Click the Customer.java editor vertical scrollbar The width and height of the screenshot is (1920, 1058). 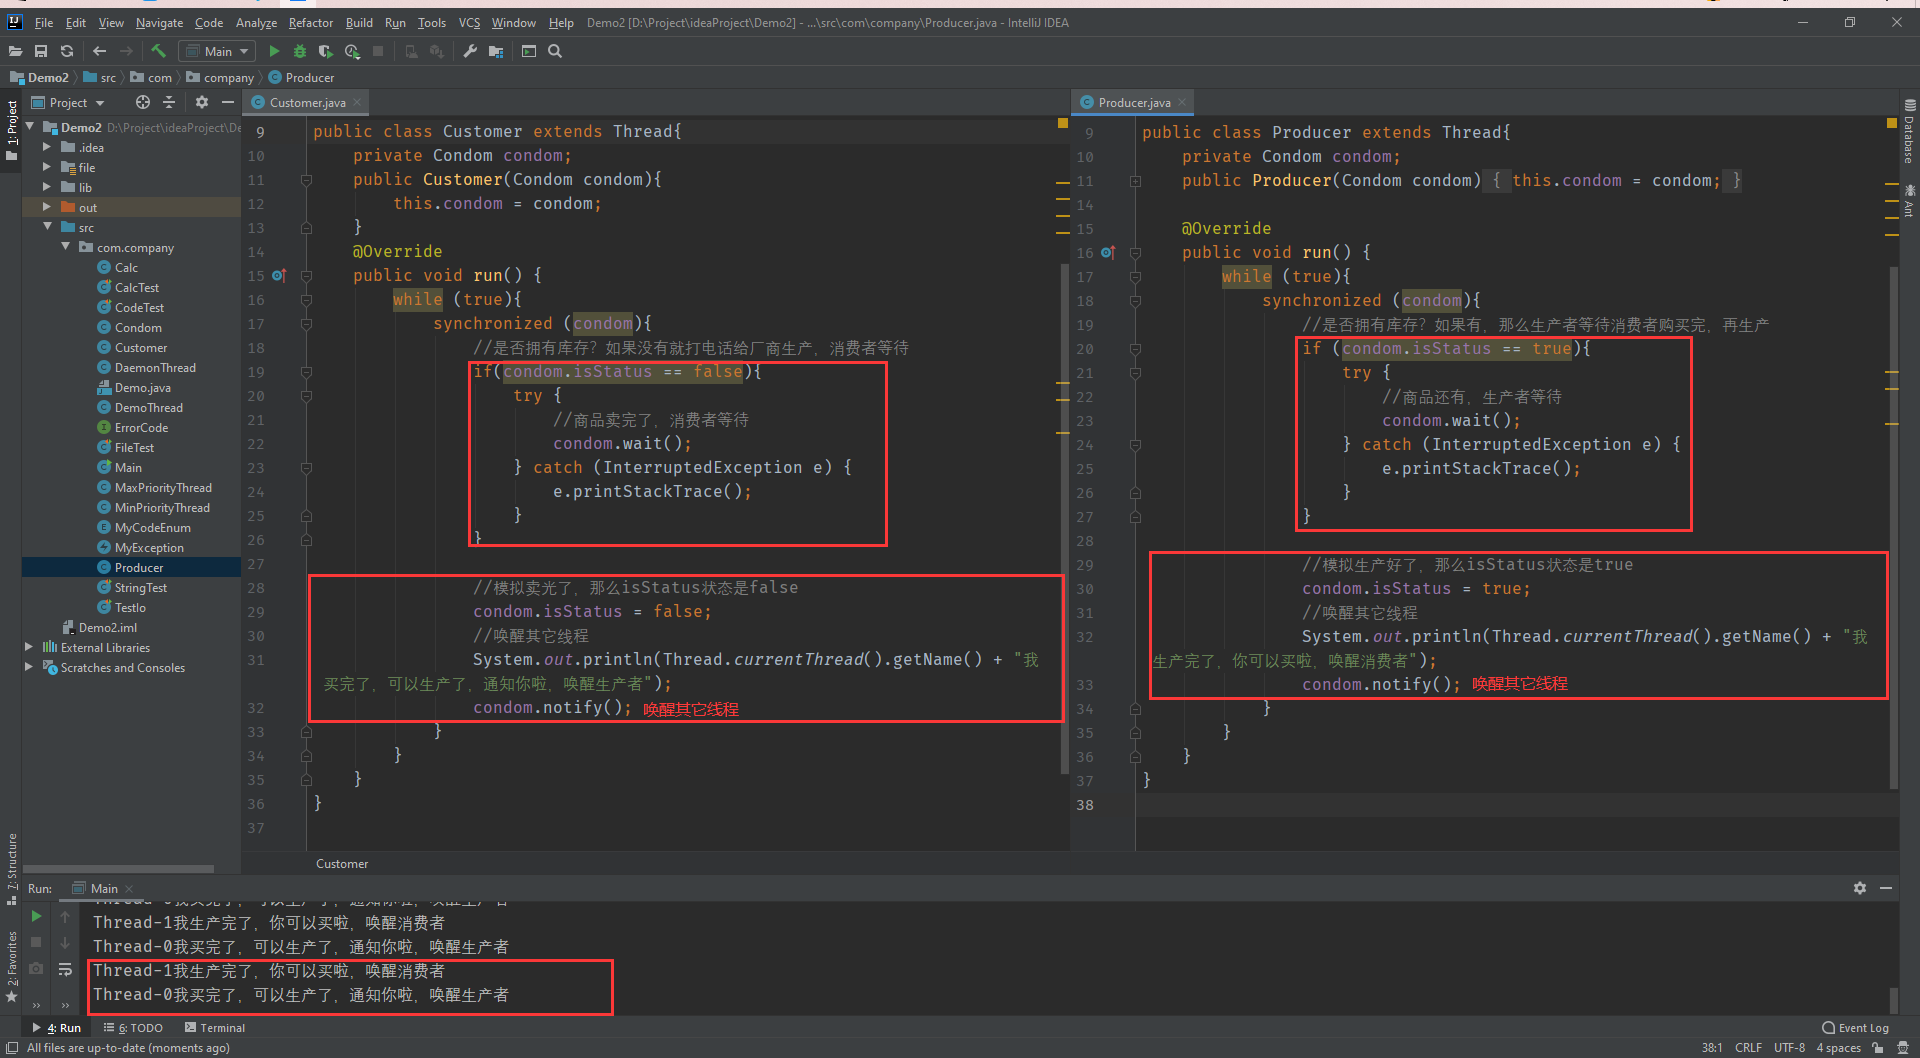point(1064,518)
